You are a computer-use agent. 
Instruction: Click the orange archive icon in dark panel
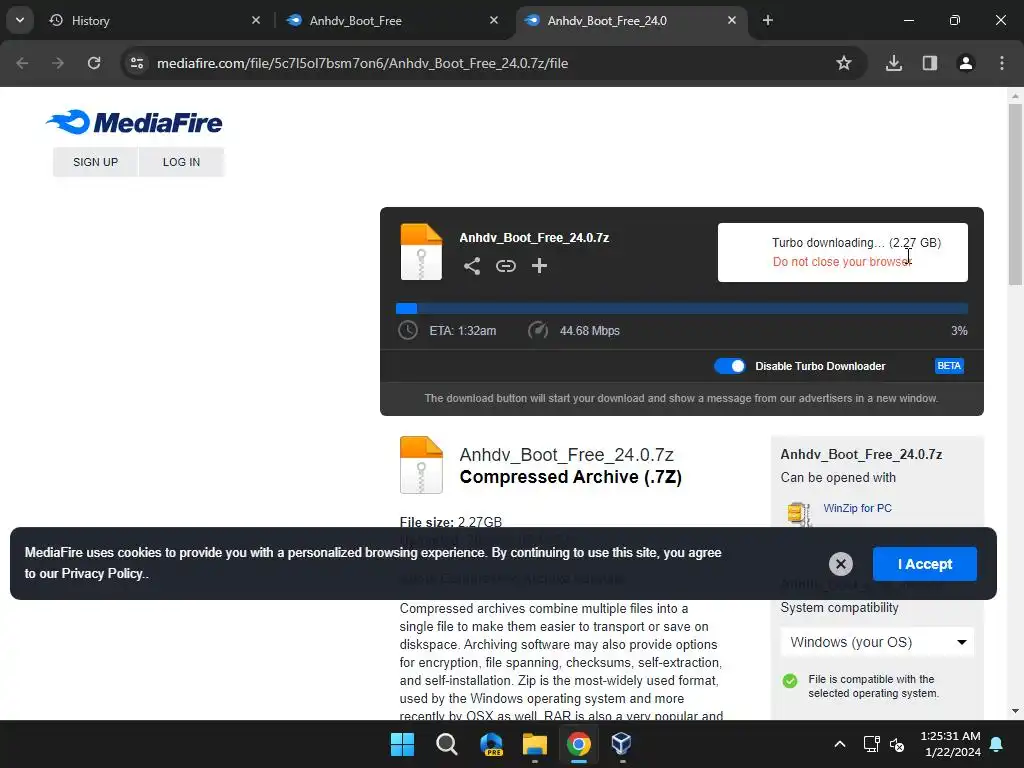point(421,252)
